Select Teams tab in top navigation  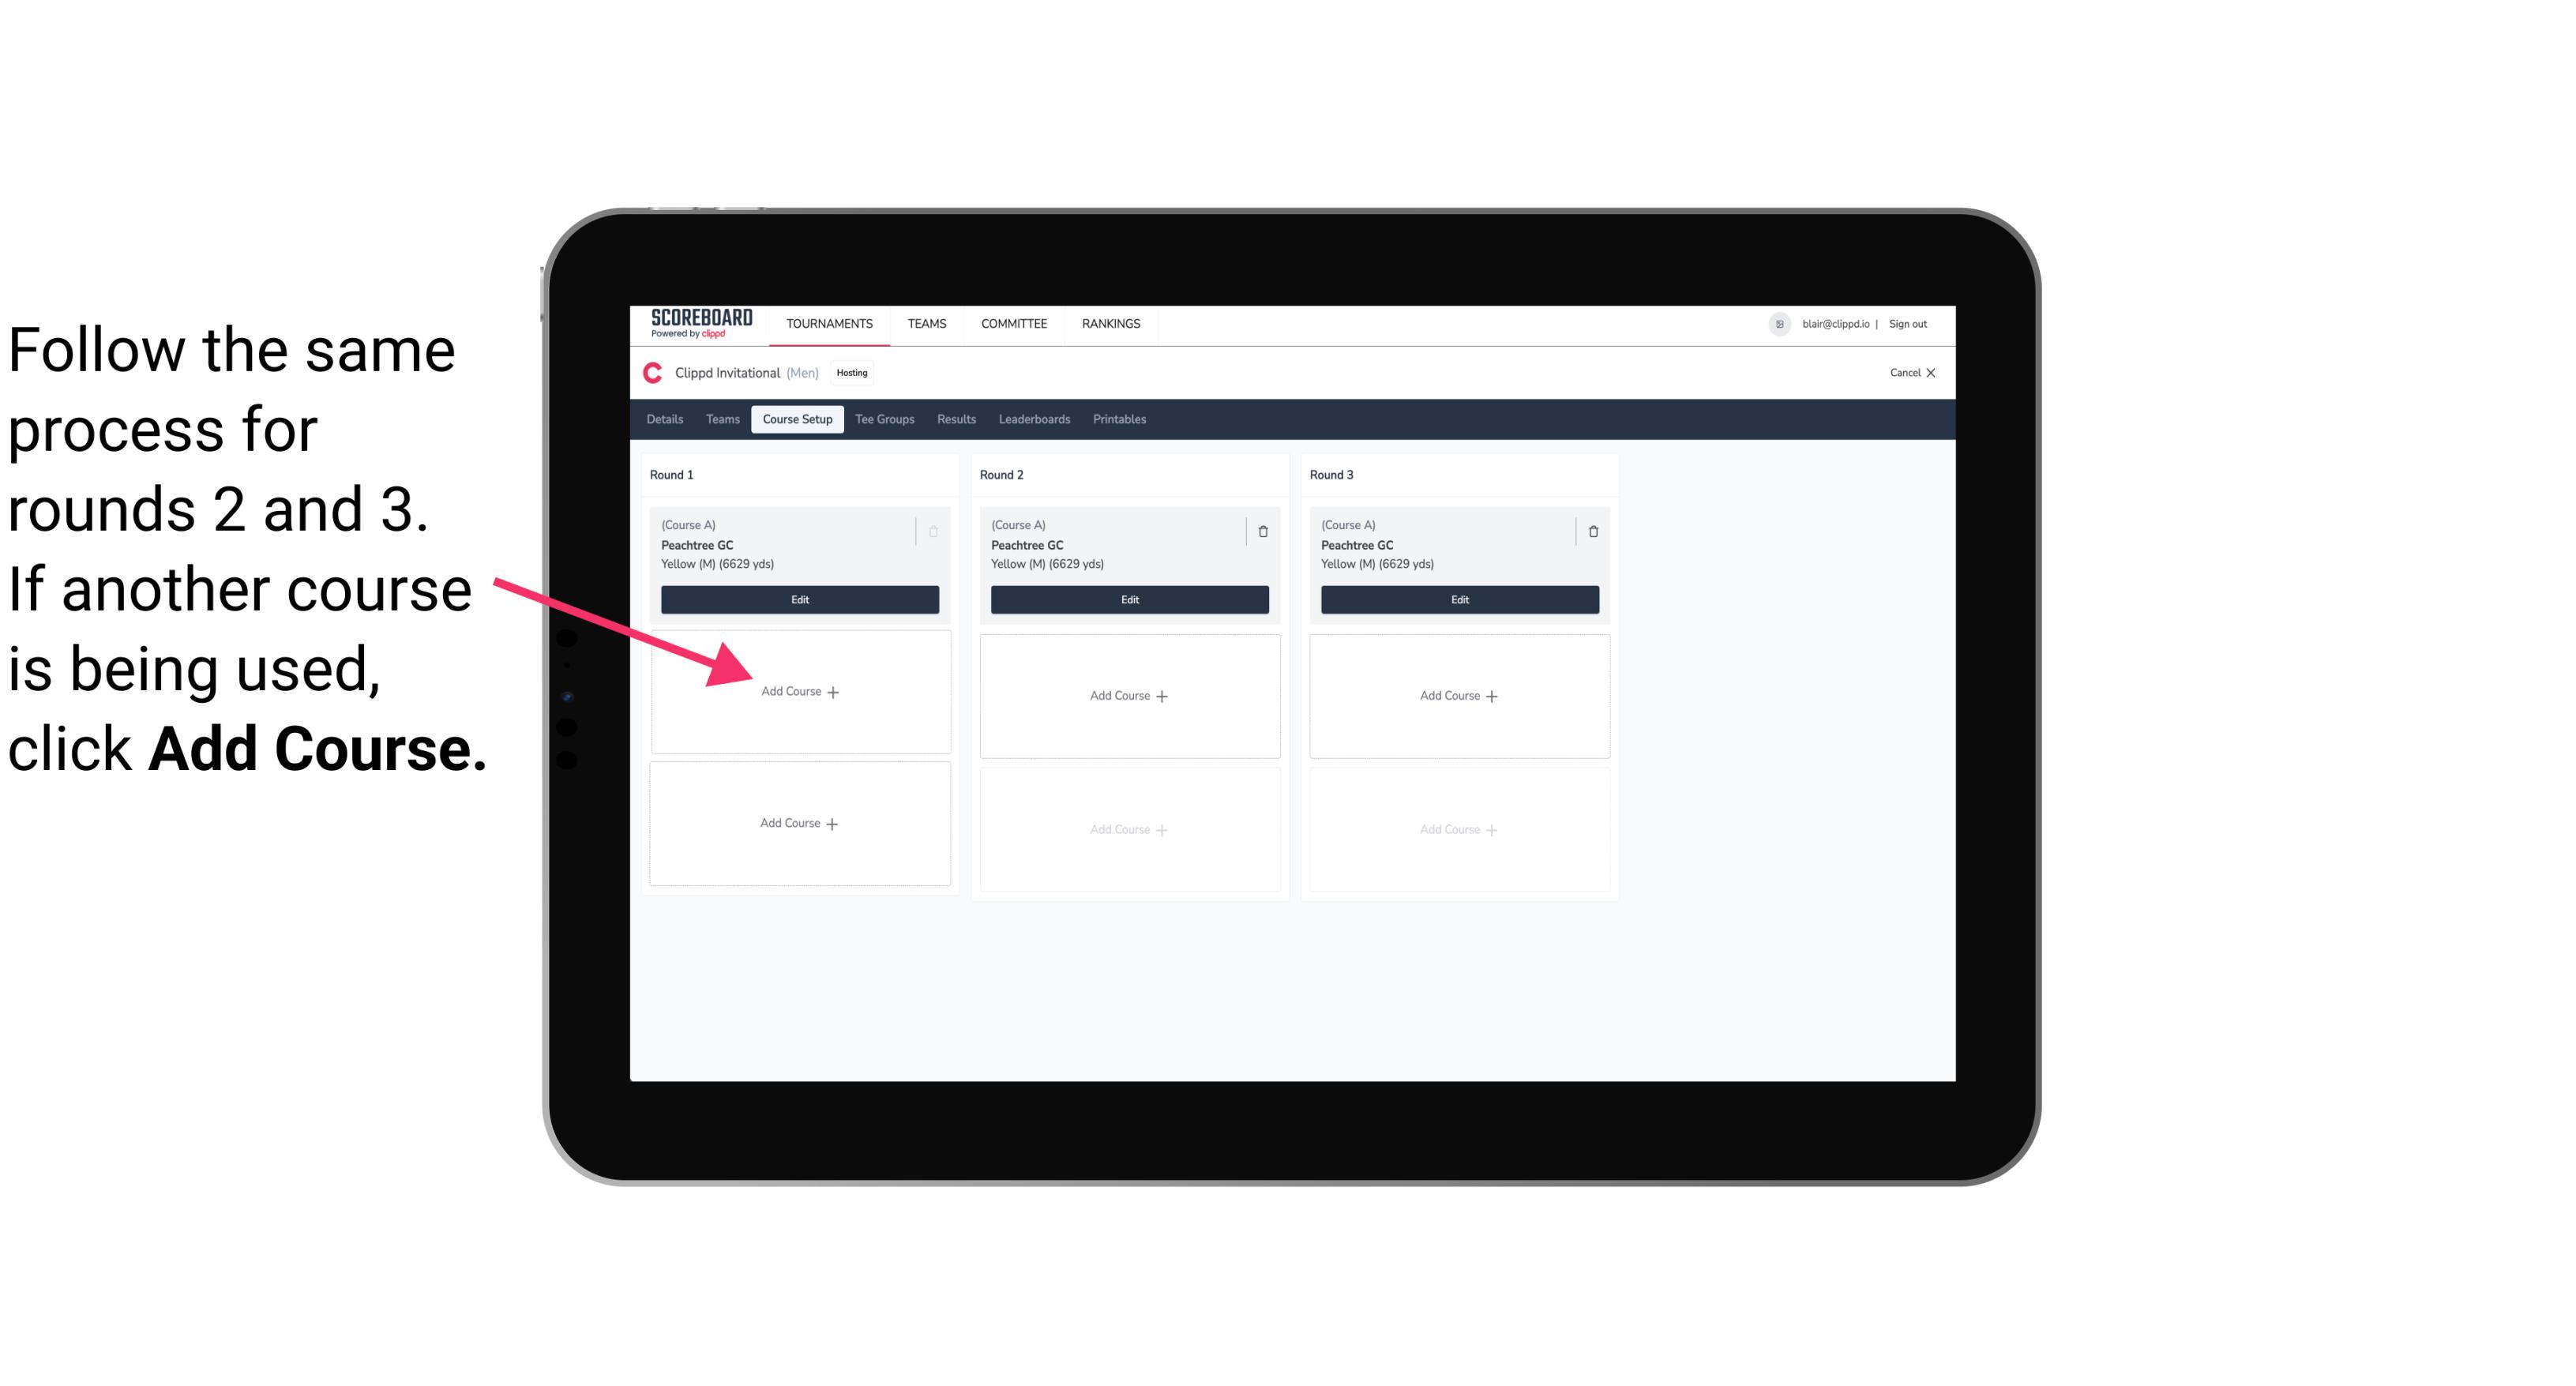[x=926, y=322]
